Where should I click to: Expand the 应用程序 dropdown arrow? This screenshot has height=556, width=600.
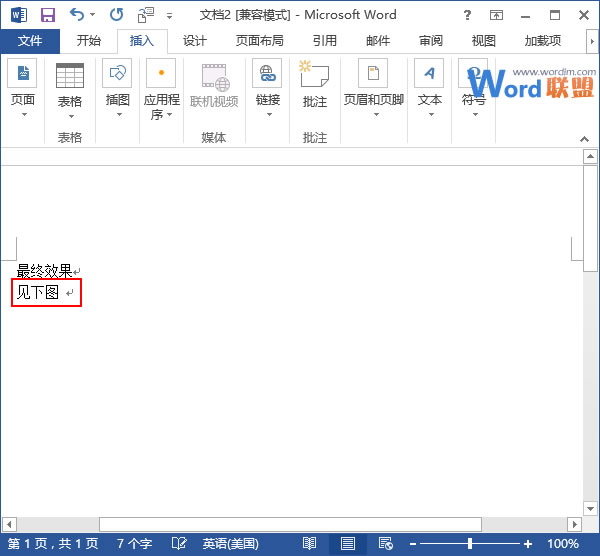(169, 114)
